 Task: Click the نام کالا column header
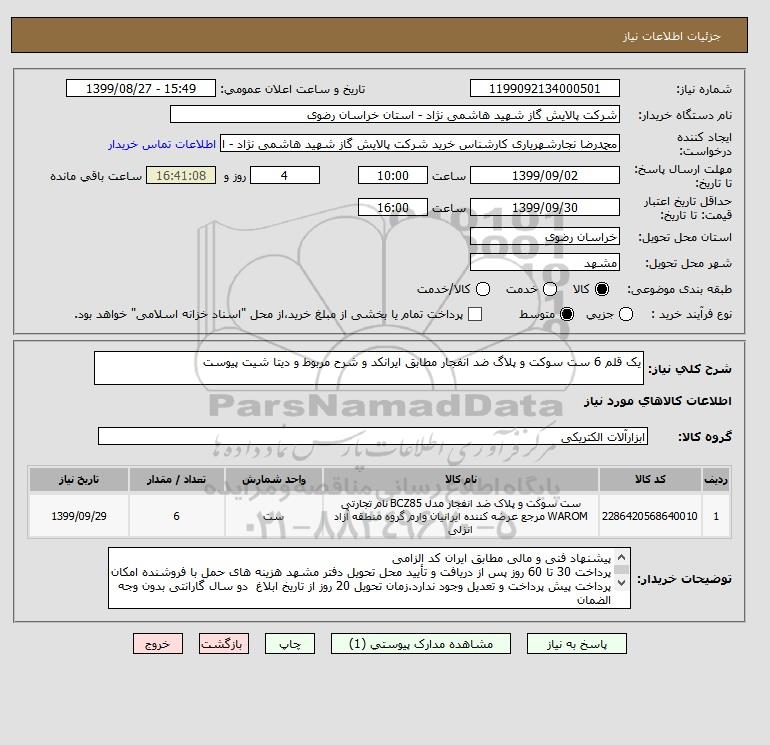[461, 479]
